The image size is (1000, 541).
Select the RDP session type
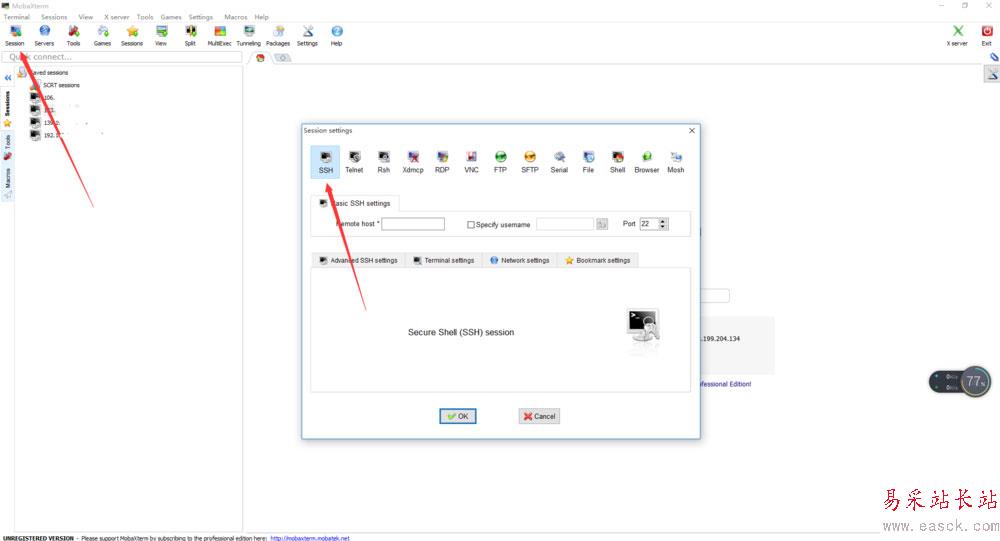[442, 162]
